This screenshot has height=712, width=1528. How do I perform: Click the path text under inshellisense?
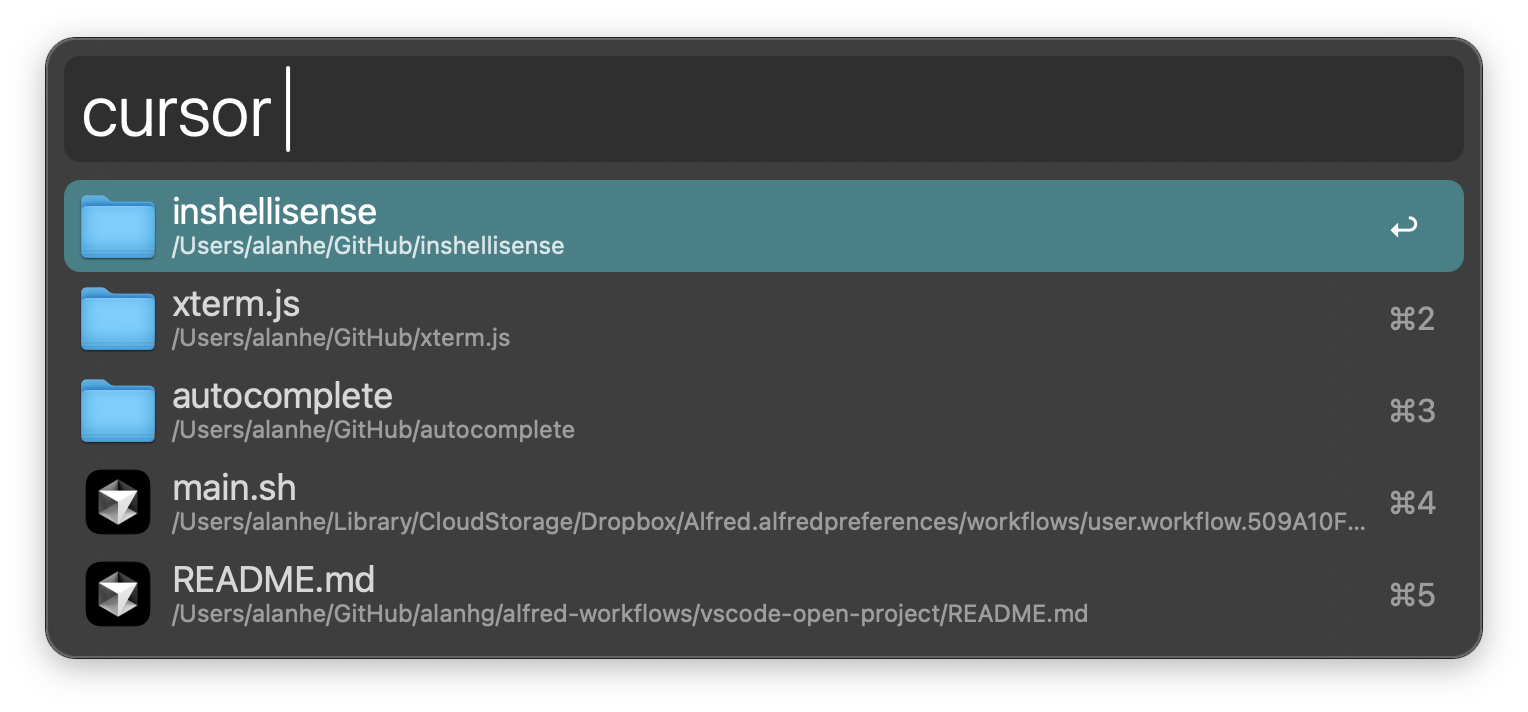point(367,245)
